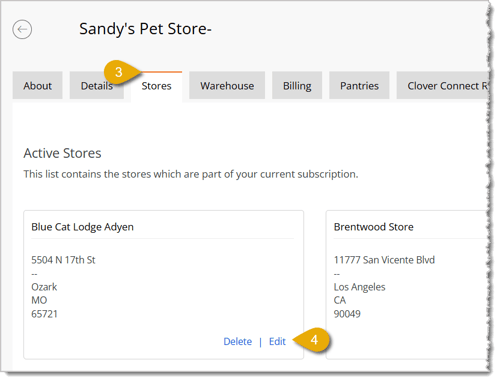500x381 pixels.
Task: Select the Brentwood Store name
Action: pyautogui.click(x=374, y=227)
